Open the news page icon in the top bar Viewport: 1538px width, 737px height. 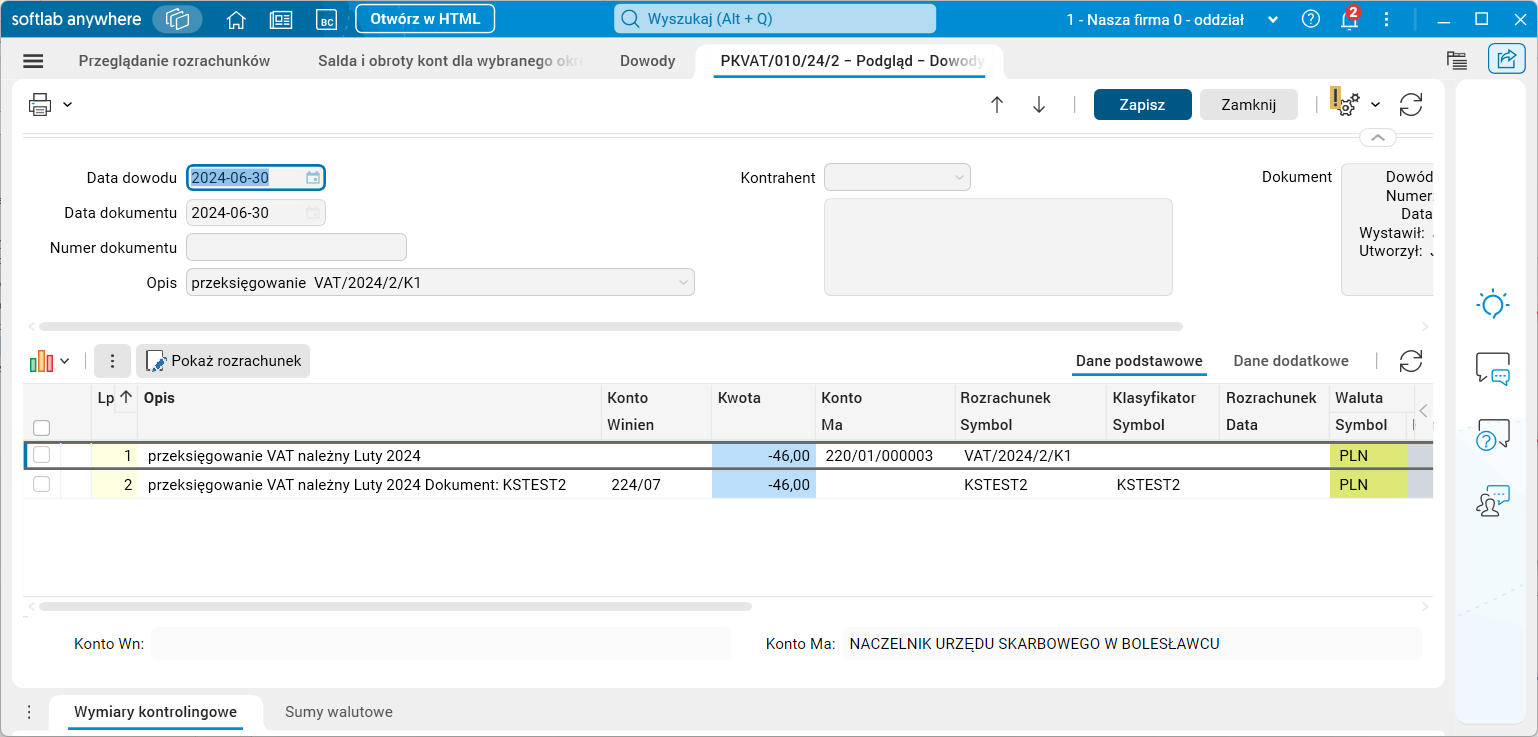tap(281, 19)
